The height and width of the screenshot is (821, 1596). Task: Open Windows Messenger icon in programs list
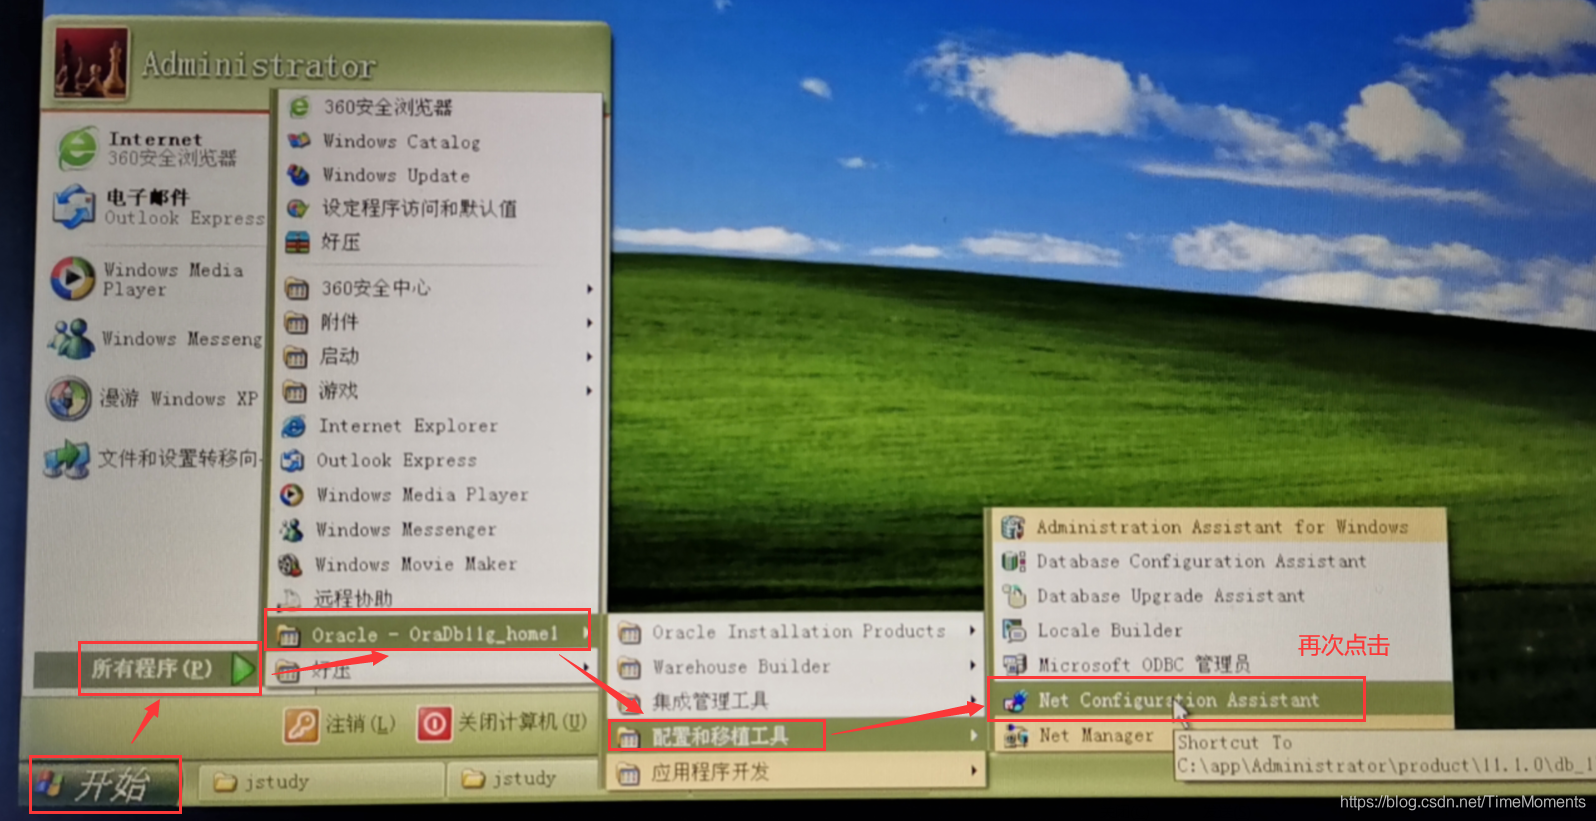pos(291,529)
